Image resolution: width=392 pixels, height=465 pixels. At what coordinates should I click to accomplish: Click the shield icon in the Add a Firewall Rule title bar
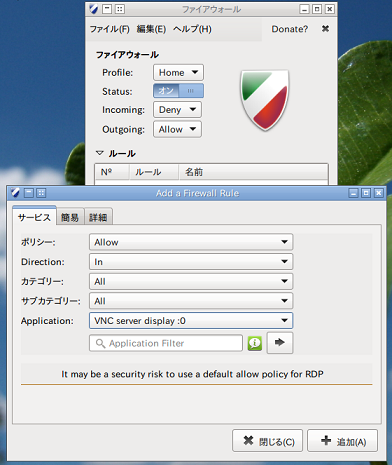15,193
